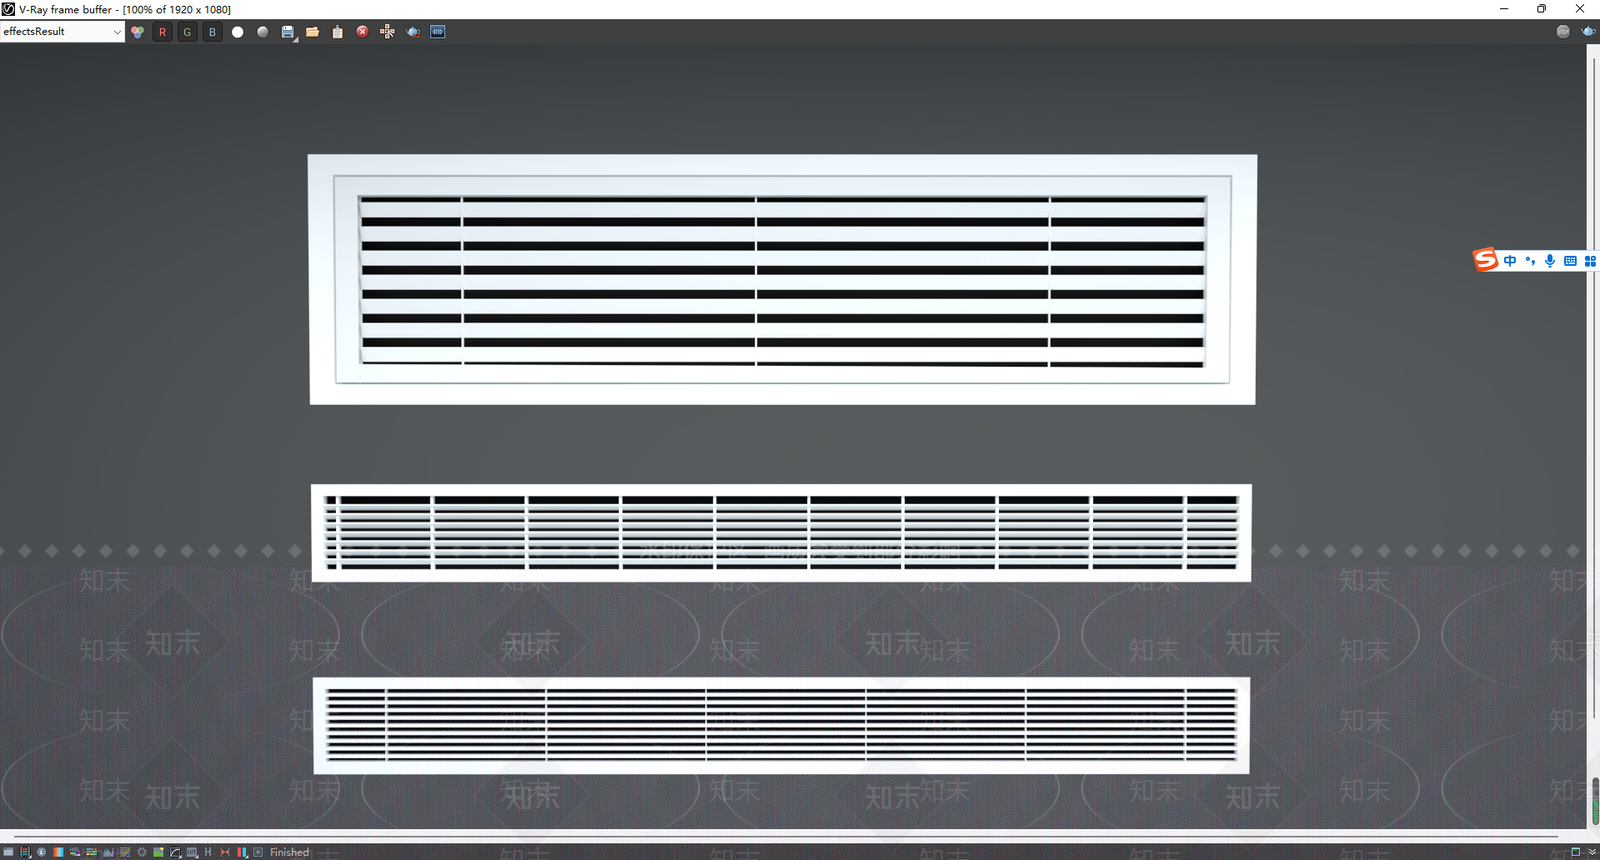The image size is (1600, 860).
Task: Show the corrections control window icon
Action: pos(8,852)
